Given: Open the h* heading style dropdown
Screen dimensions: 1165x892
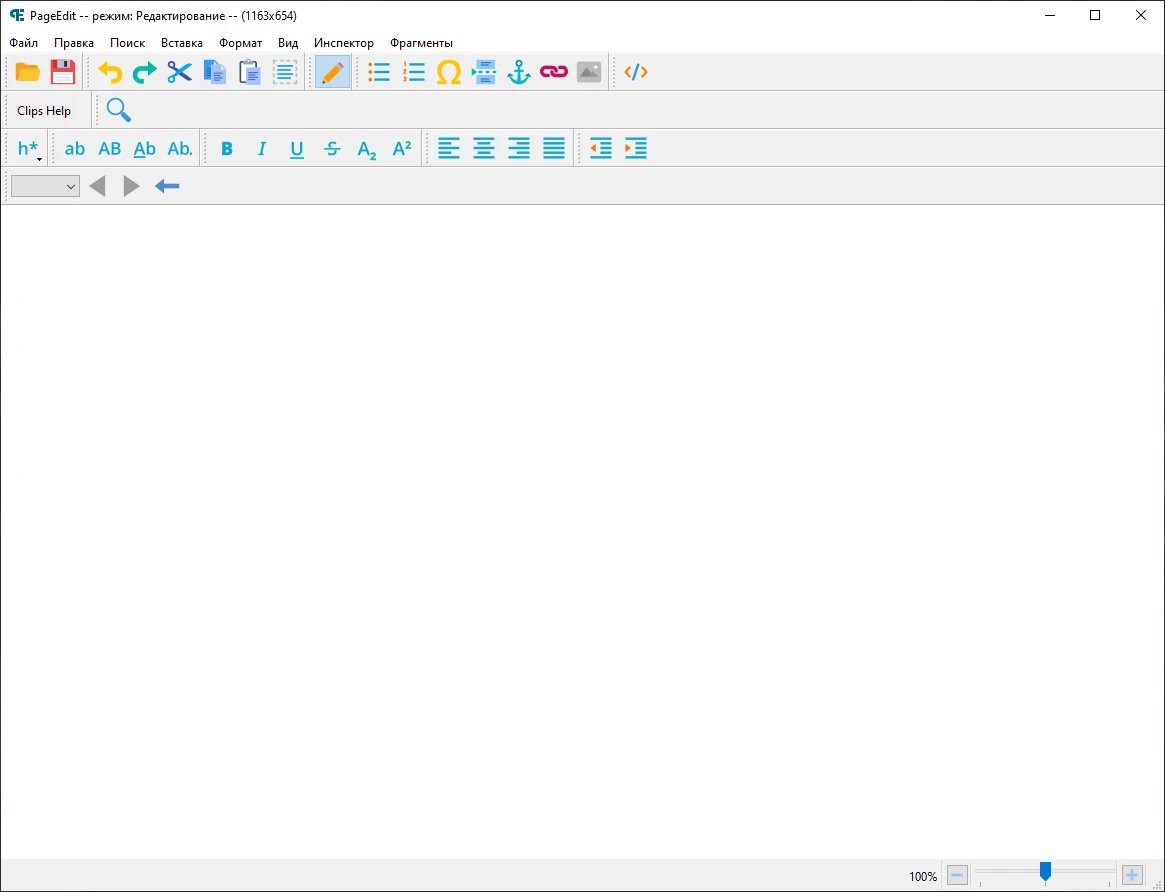Looking at the screenshot, I should coord(29,149).
